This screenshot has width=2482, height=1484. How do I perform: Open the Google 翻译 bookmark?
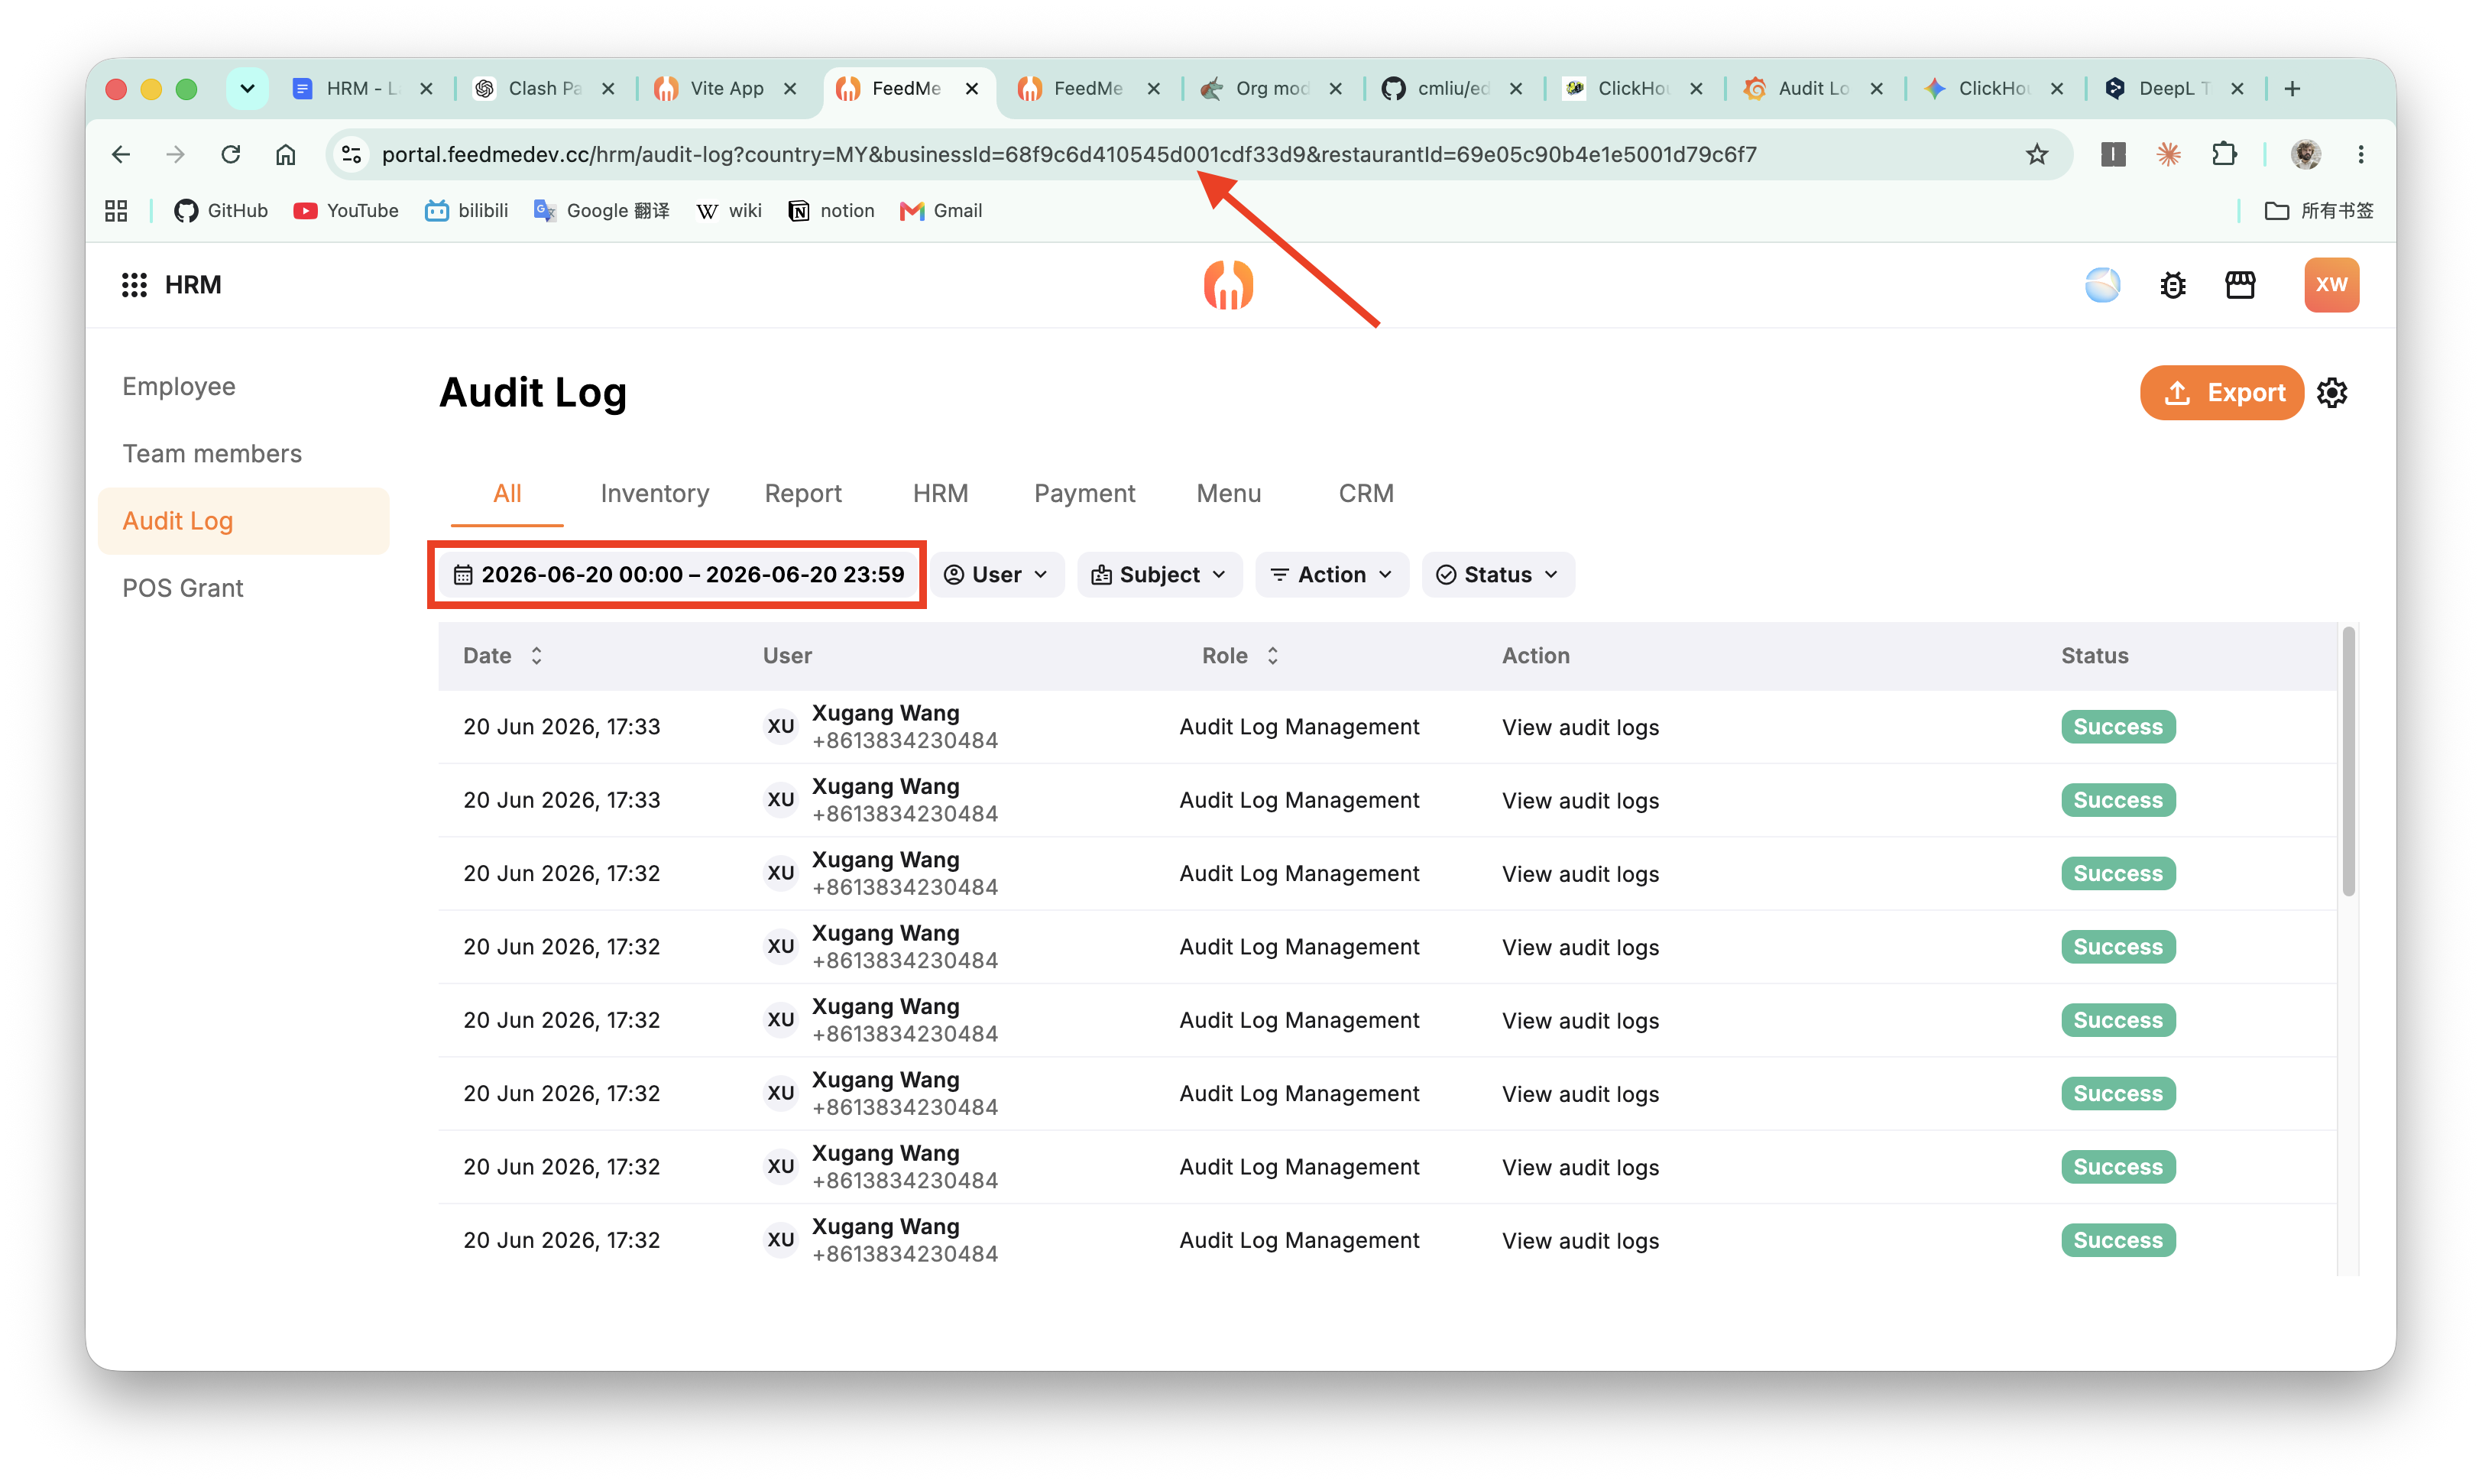601,210
